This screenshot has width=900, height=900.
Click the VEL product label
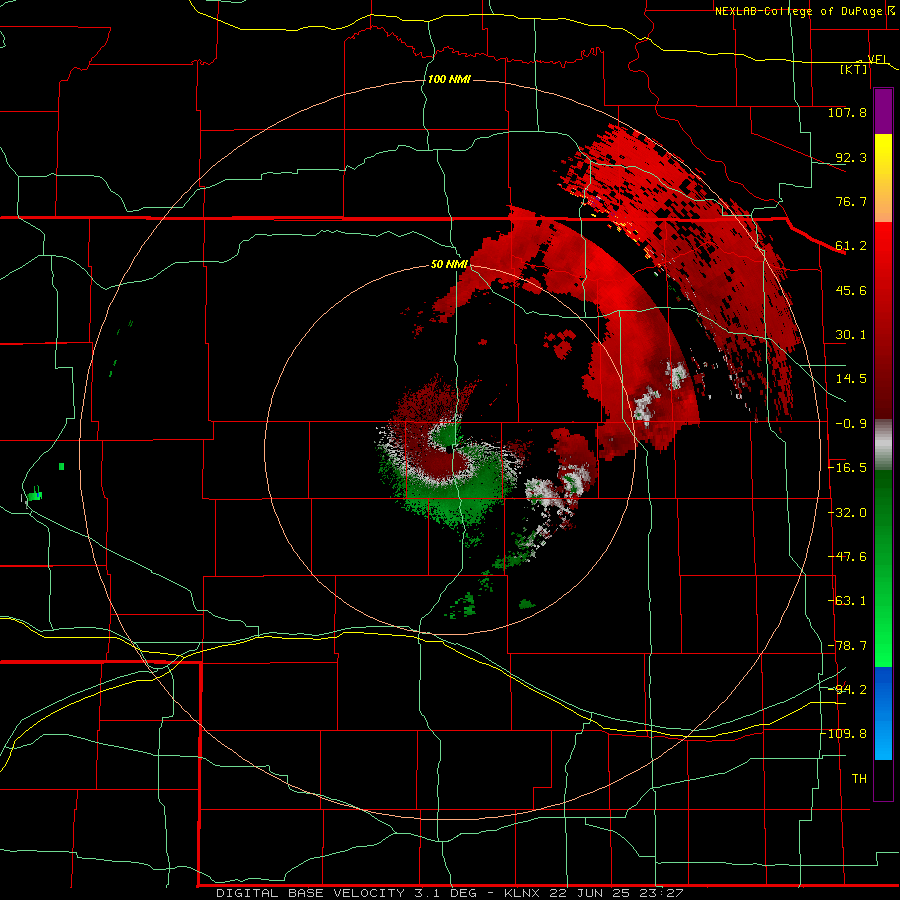click(878, 59)
